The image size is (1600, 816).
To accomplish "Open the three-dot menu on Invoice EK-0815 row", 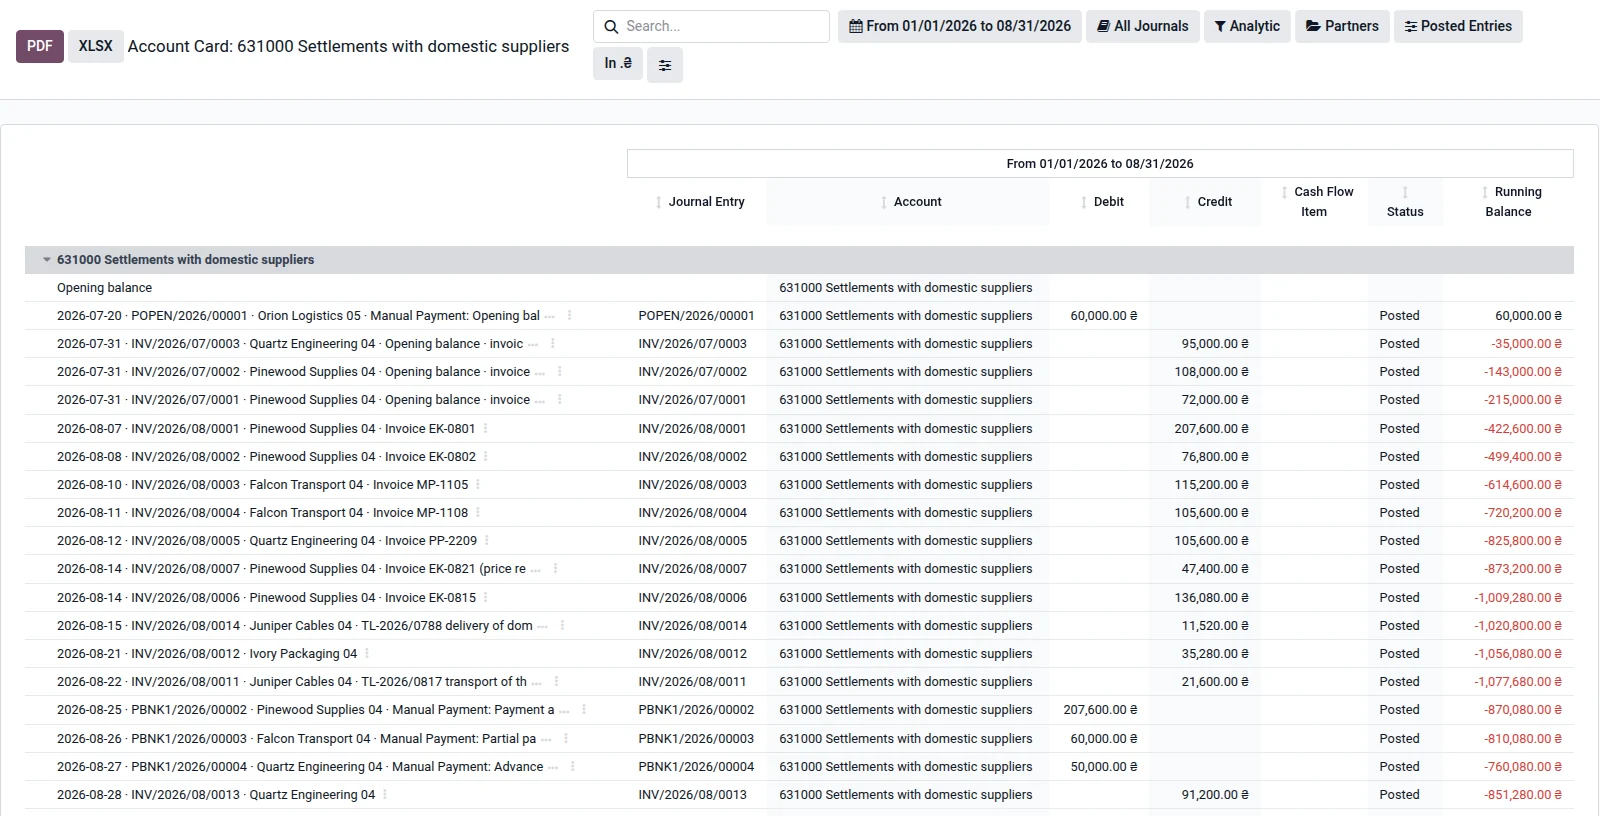I will click(486, 598).
